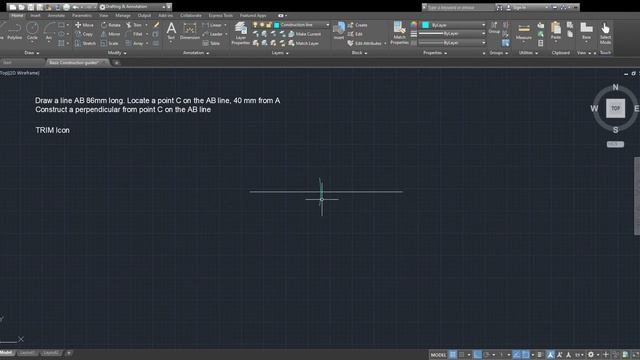Open the Insert ribbon tab
Image resolution: width=640 pixels, height=360 pixels.
point(35,16)
